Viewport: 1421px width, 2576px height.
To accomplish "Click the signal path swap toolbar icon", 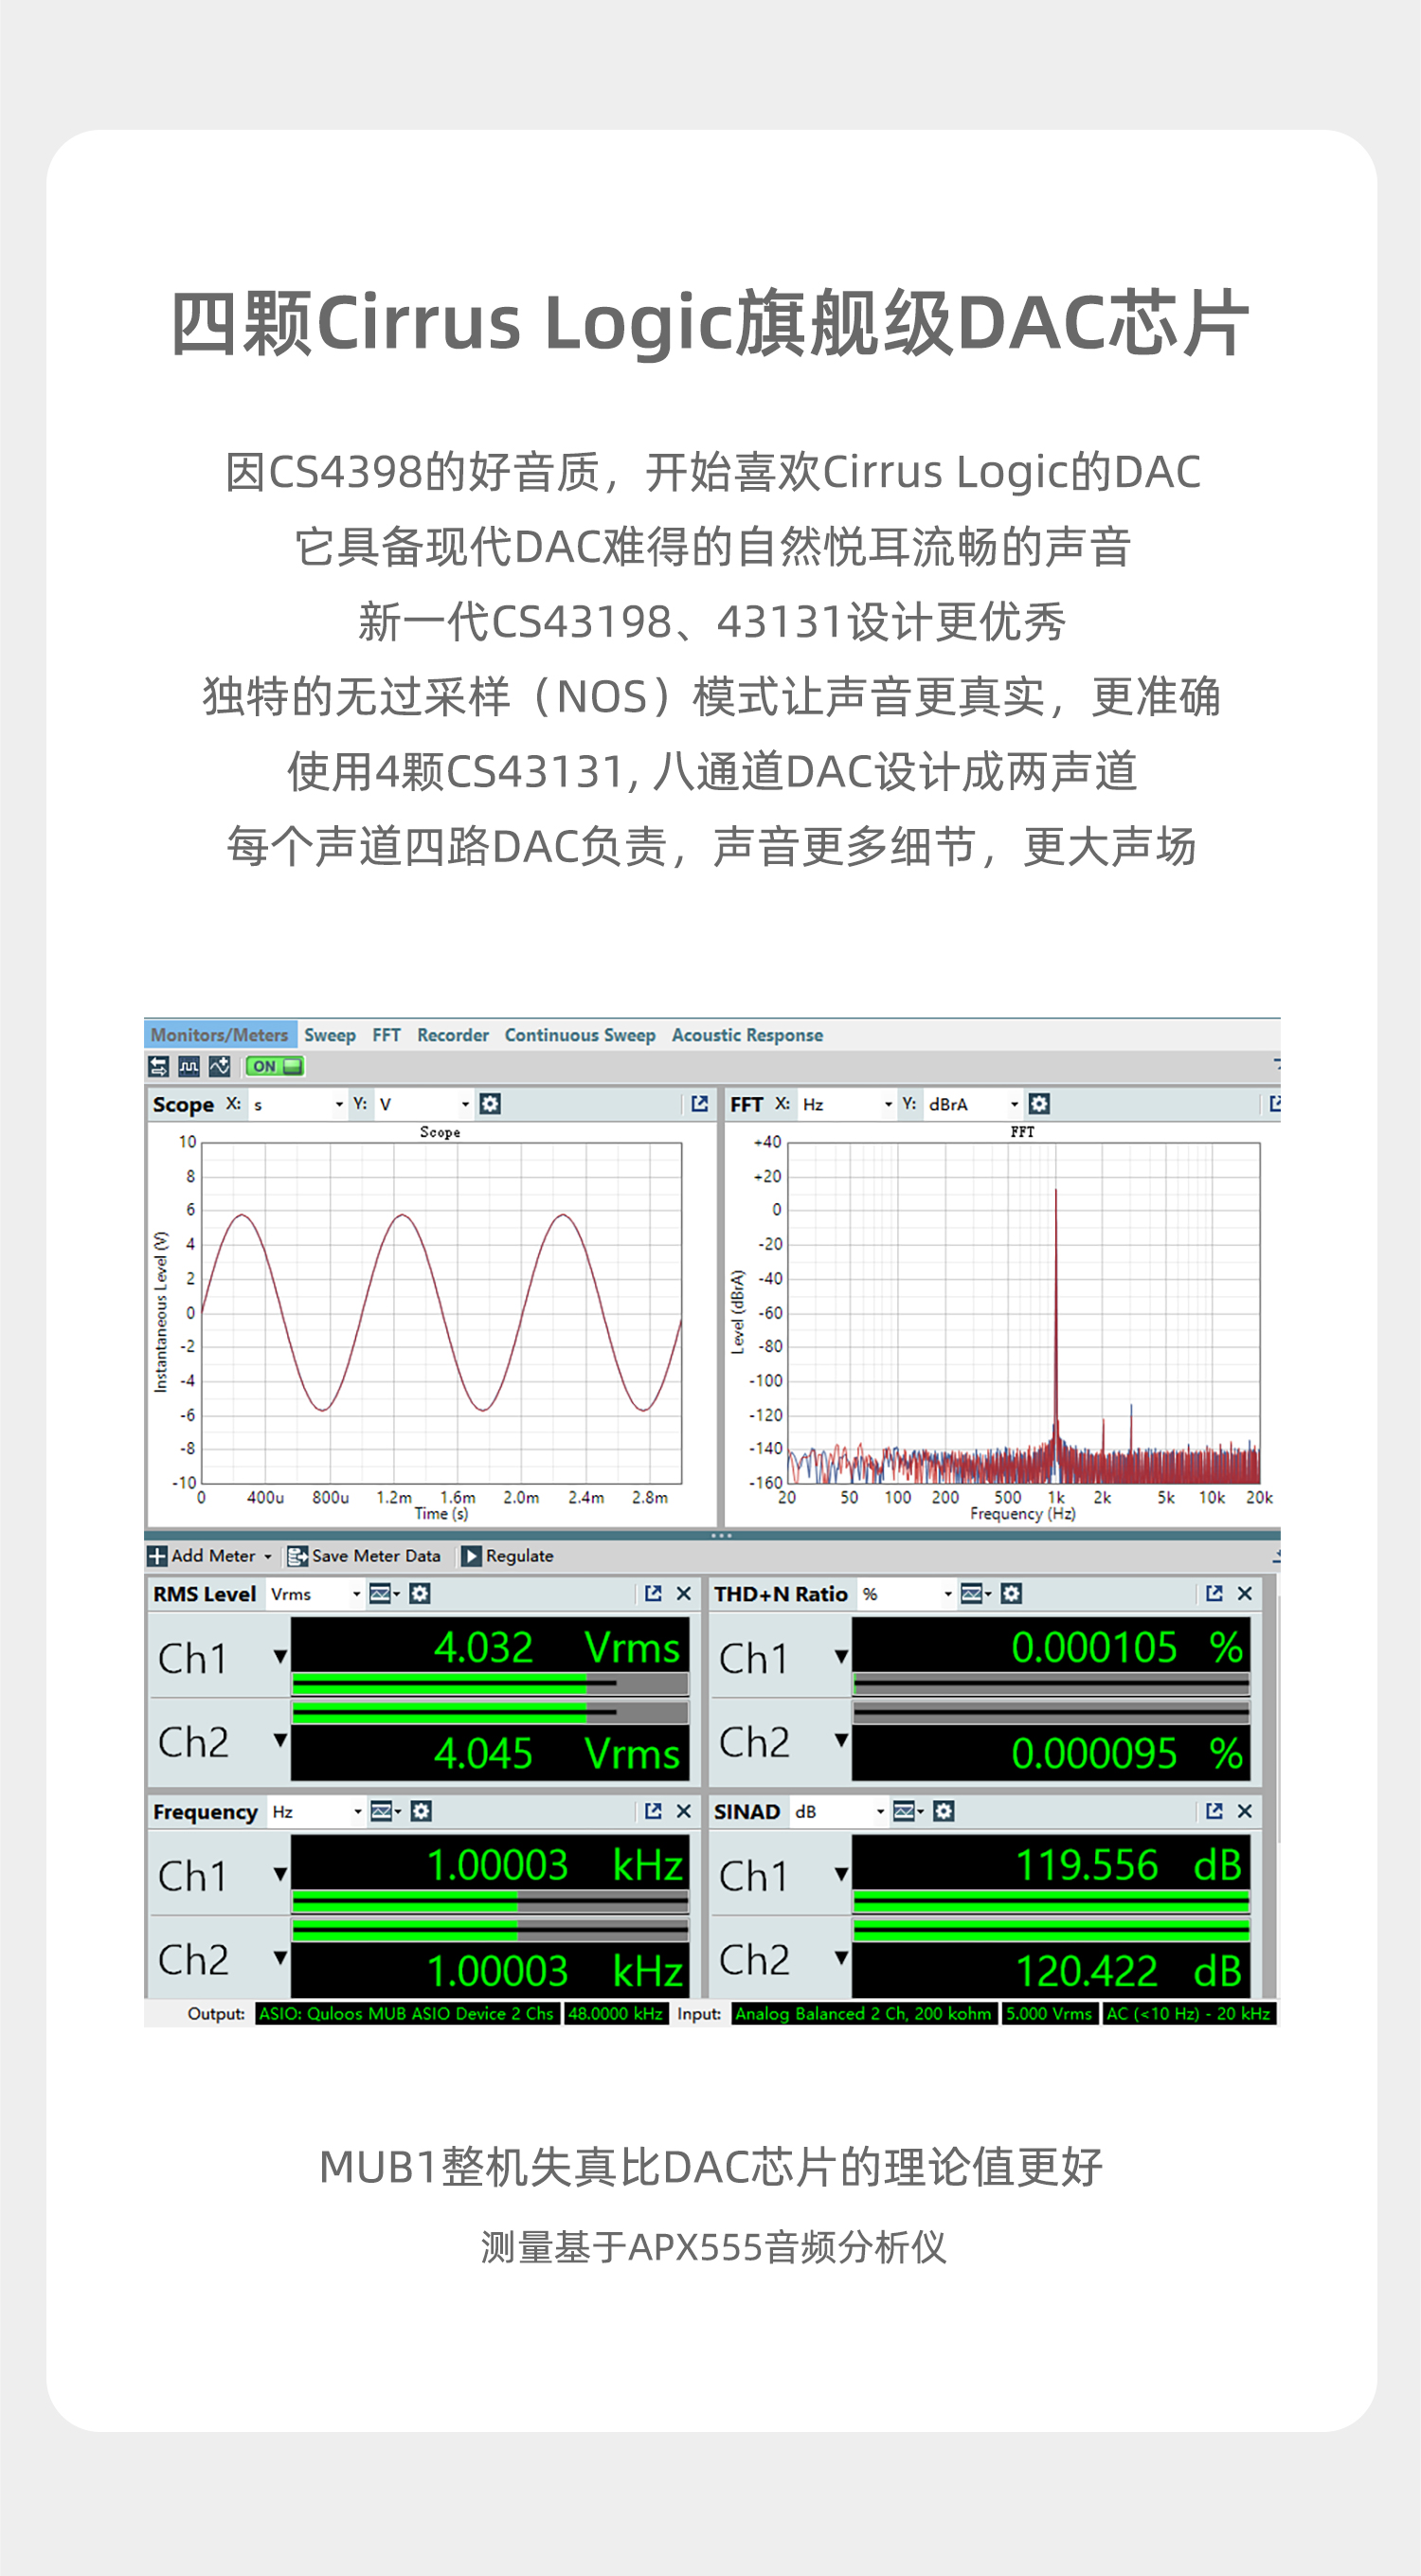I will 159,1067.
